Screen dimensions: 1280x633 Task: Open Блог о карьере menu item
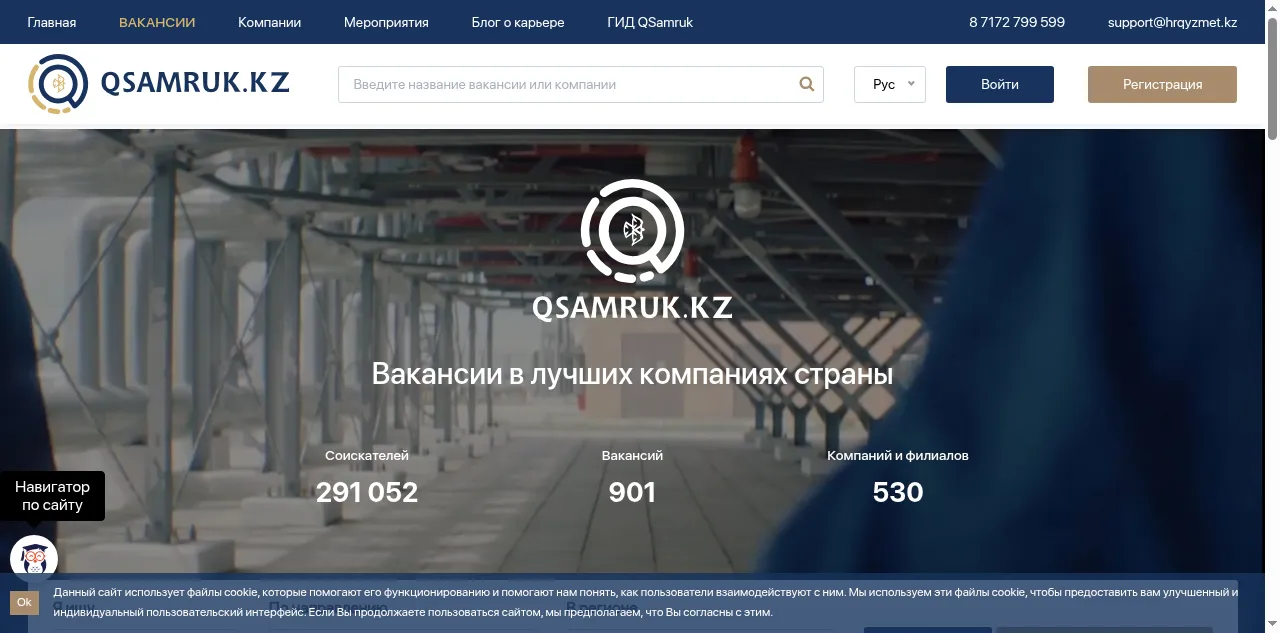click(x=518, y=22)
